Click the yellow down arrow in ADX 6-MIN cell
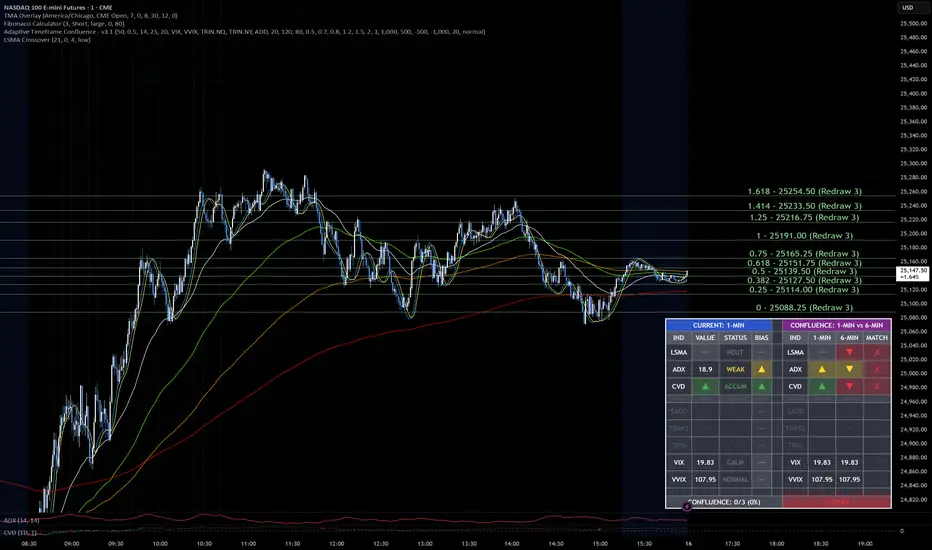932x550 pixels. point(849,369)
